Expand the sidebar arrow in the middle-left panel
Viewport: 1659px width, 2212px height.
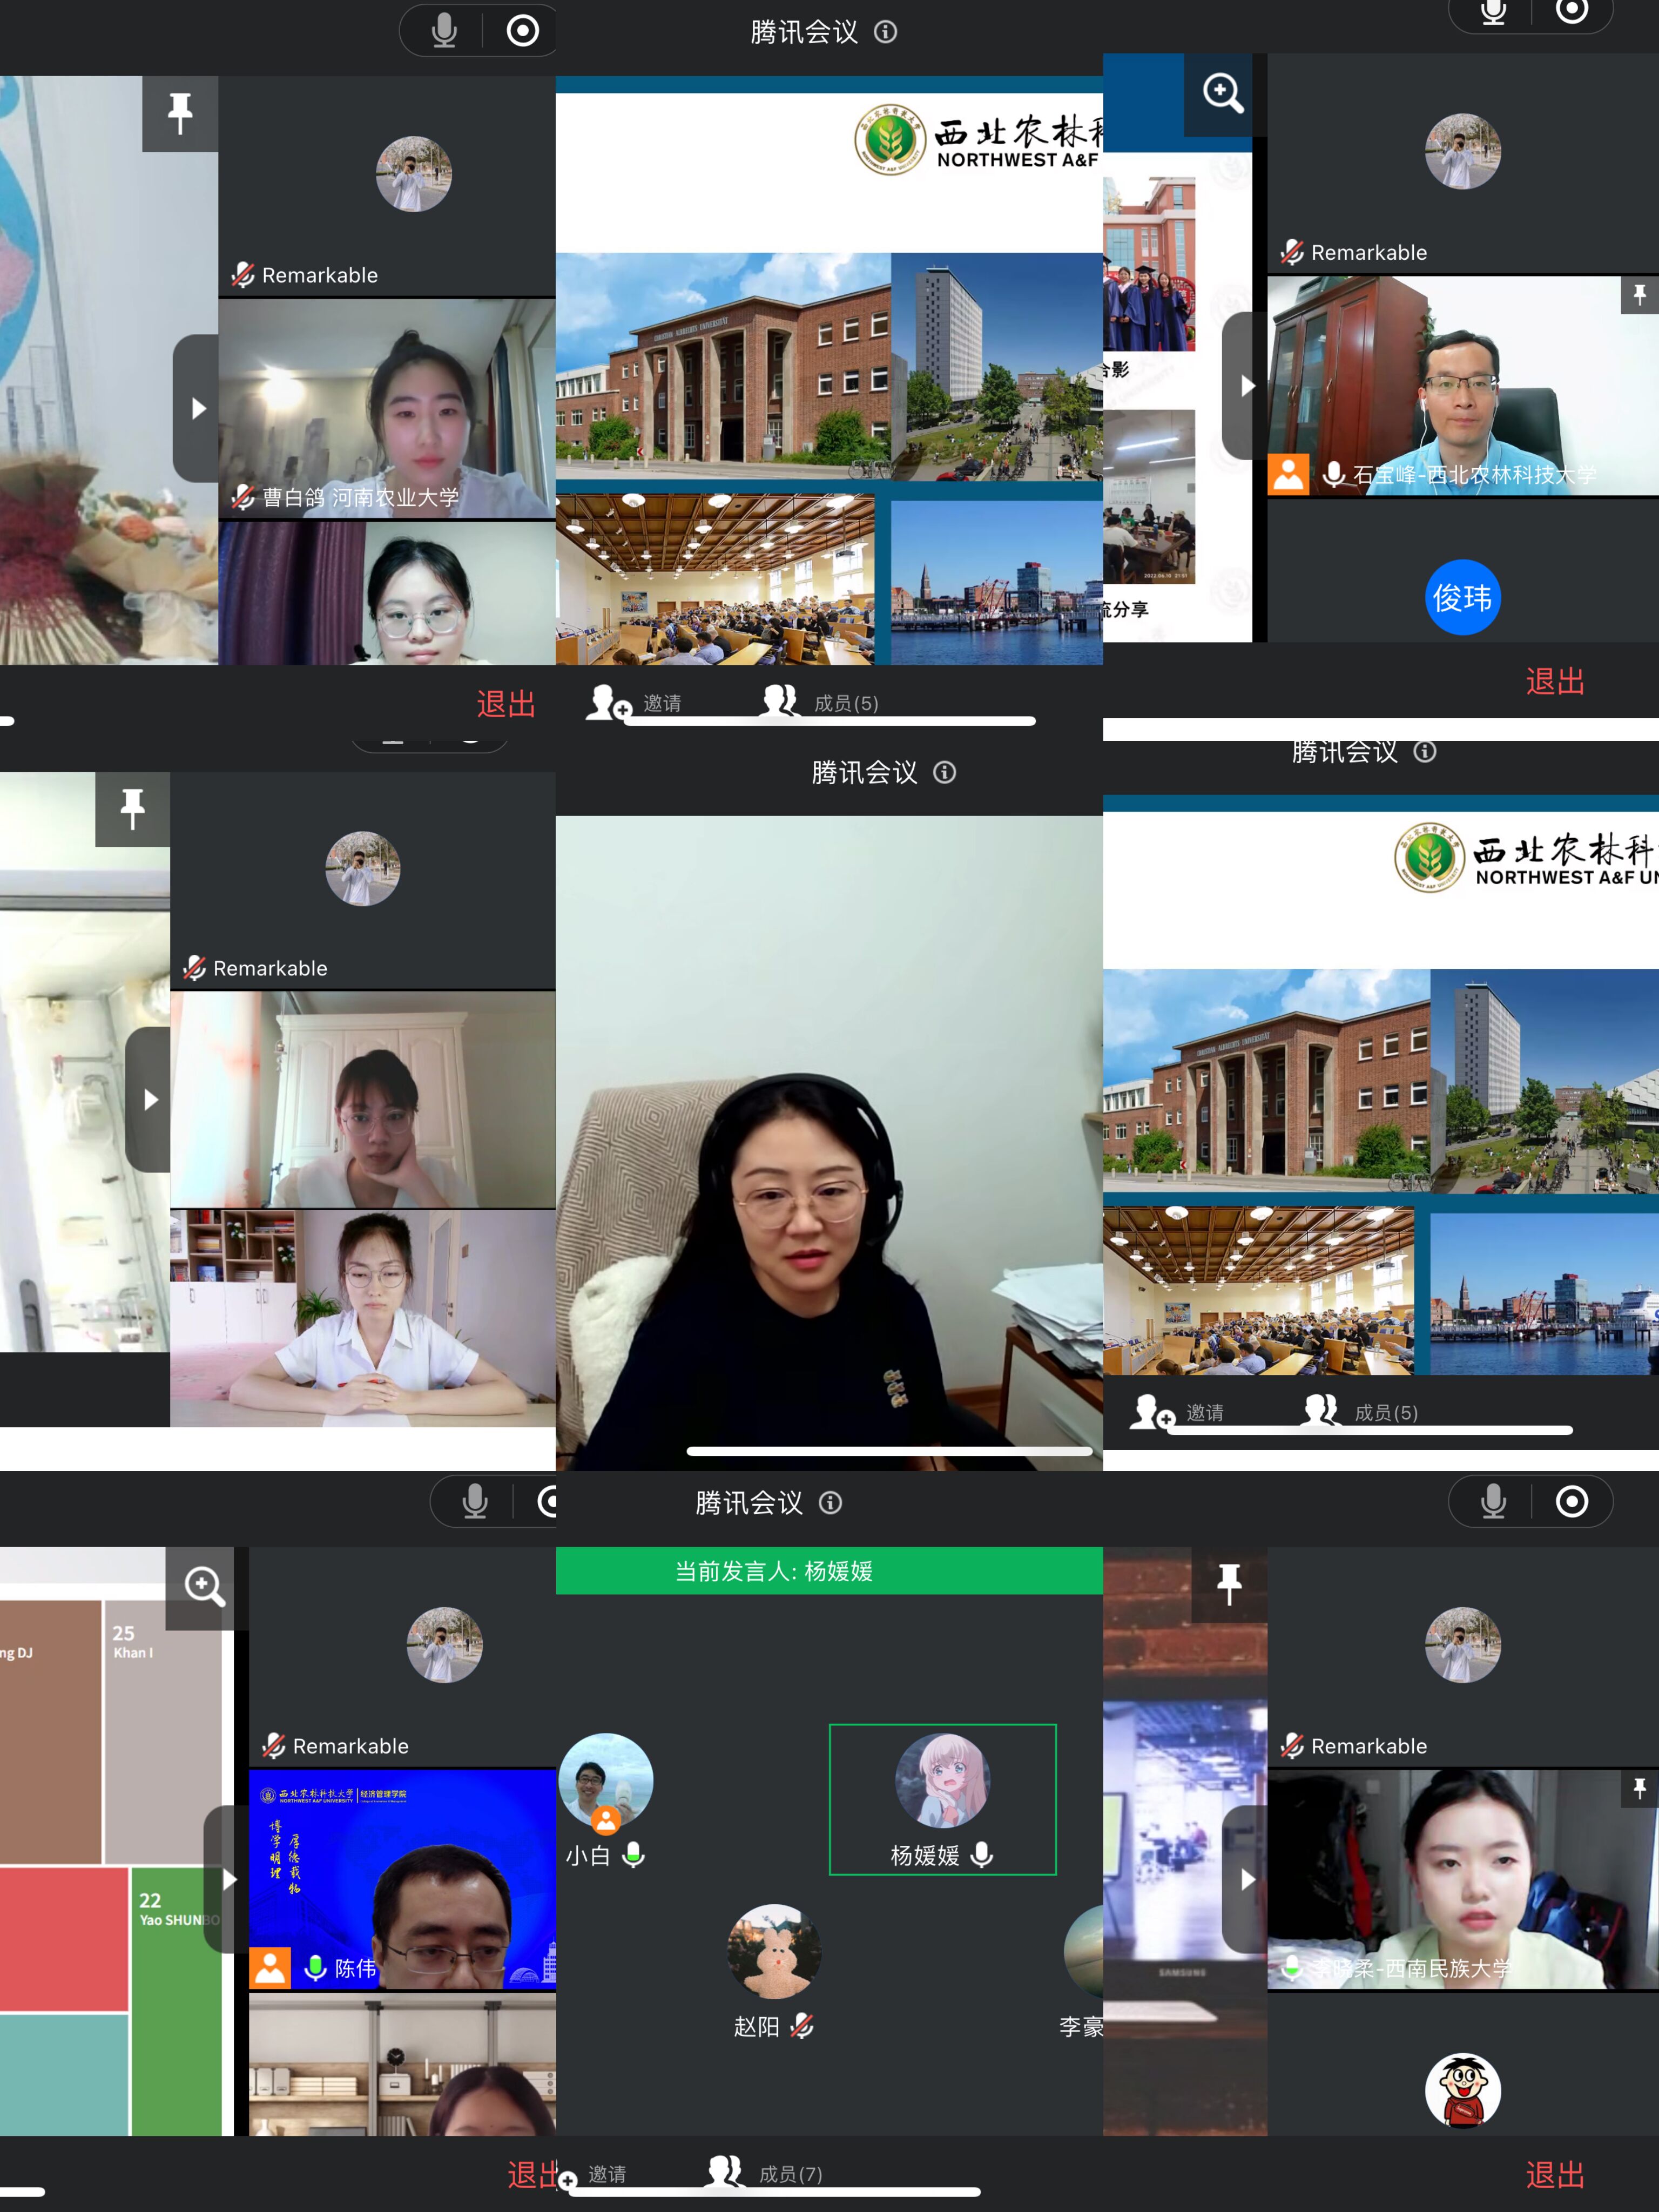(150, 1099)
